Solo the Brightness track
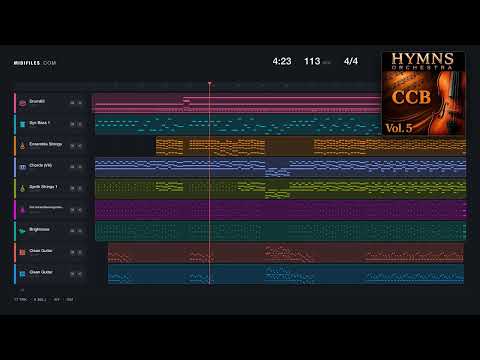Screen dimensions: 480x360 click(x=80, y=231)
